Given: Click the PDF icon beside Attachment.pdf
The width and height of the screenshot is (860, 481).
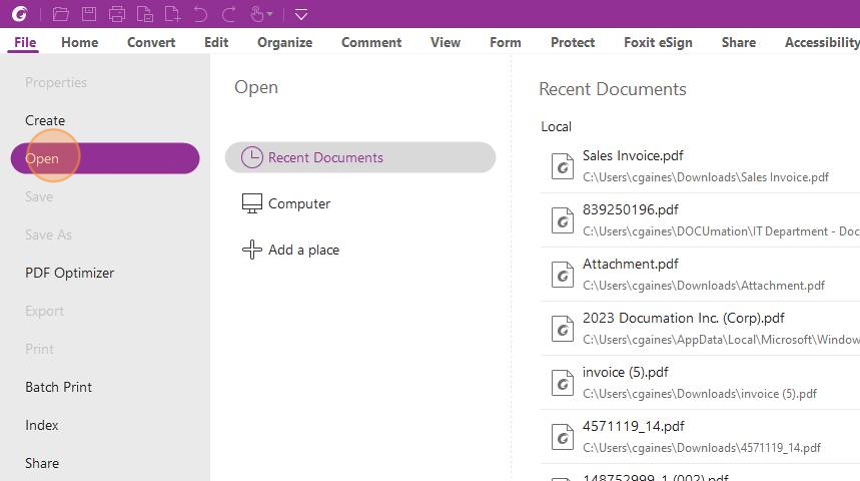Looking at the screenshot, I should coord(562,274).
